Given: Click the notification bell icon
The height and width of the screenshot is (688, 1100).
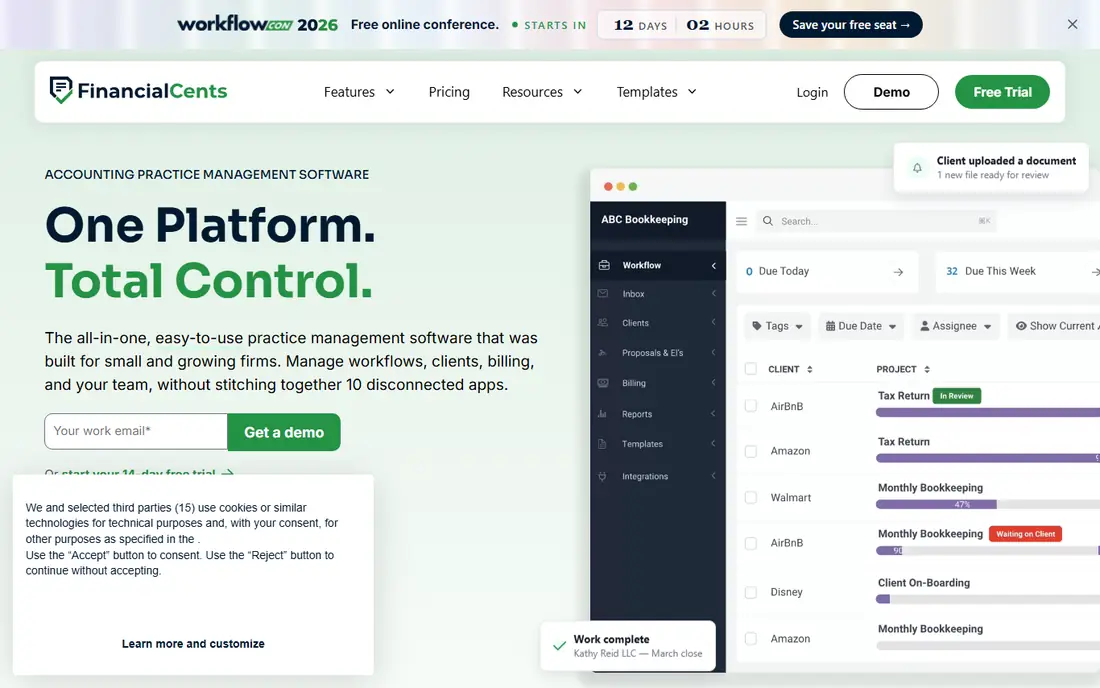Looking at the screenshot, I should tap(916, 168).
